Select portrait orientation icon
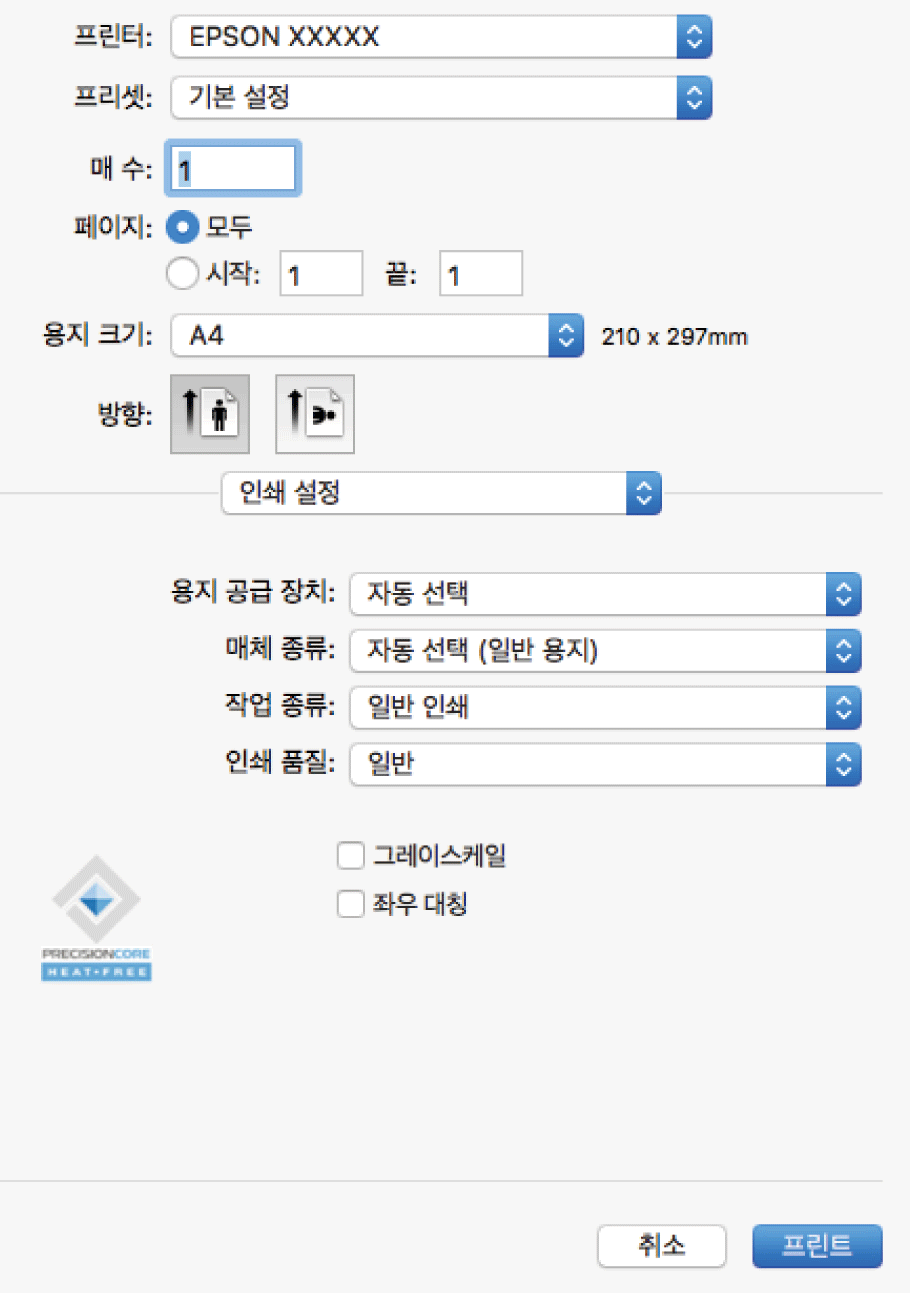Image resolution: width=910 pixels, height=1293 pixels. click(x=209, y=415)
